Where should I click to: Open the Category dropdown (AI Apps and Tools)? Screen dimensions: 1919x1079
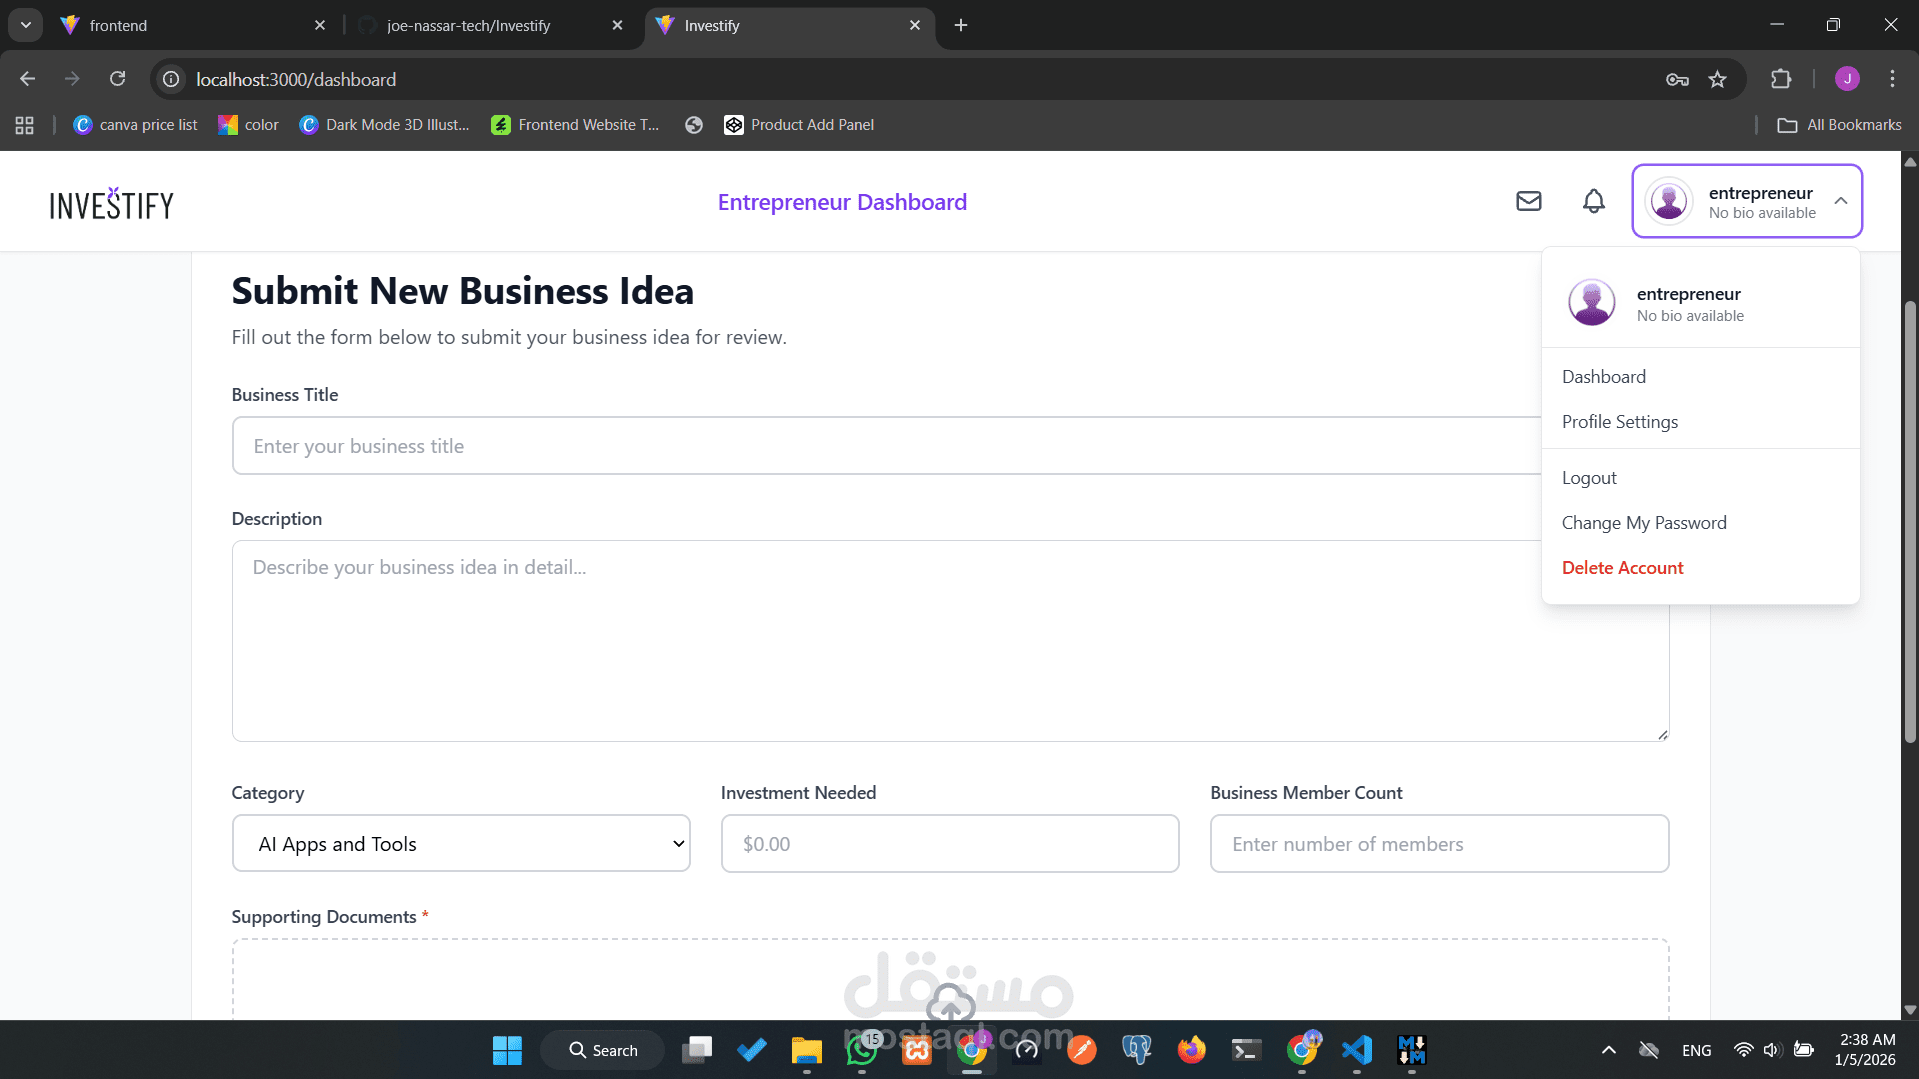461,843
